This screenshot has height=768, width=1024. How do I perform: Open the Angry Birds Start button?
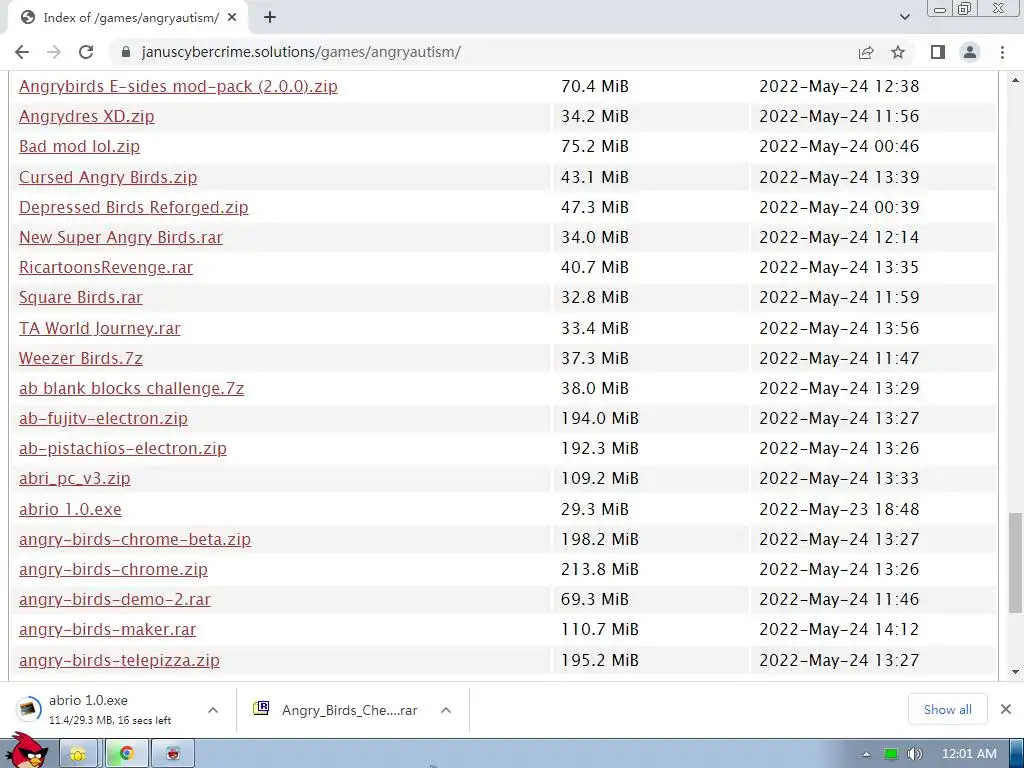(x=27, y=751)
